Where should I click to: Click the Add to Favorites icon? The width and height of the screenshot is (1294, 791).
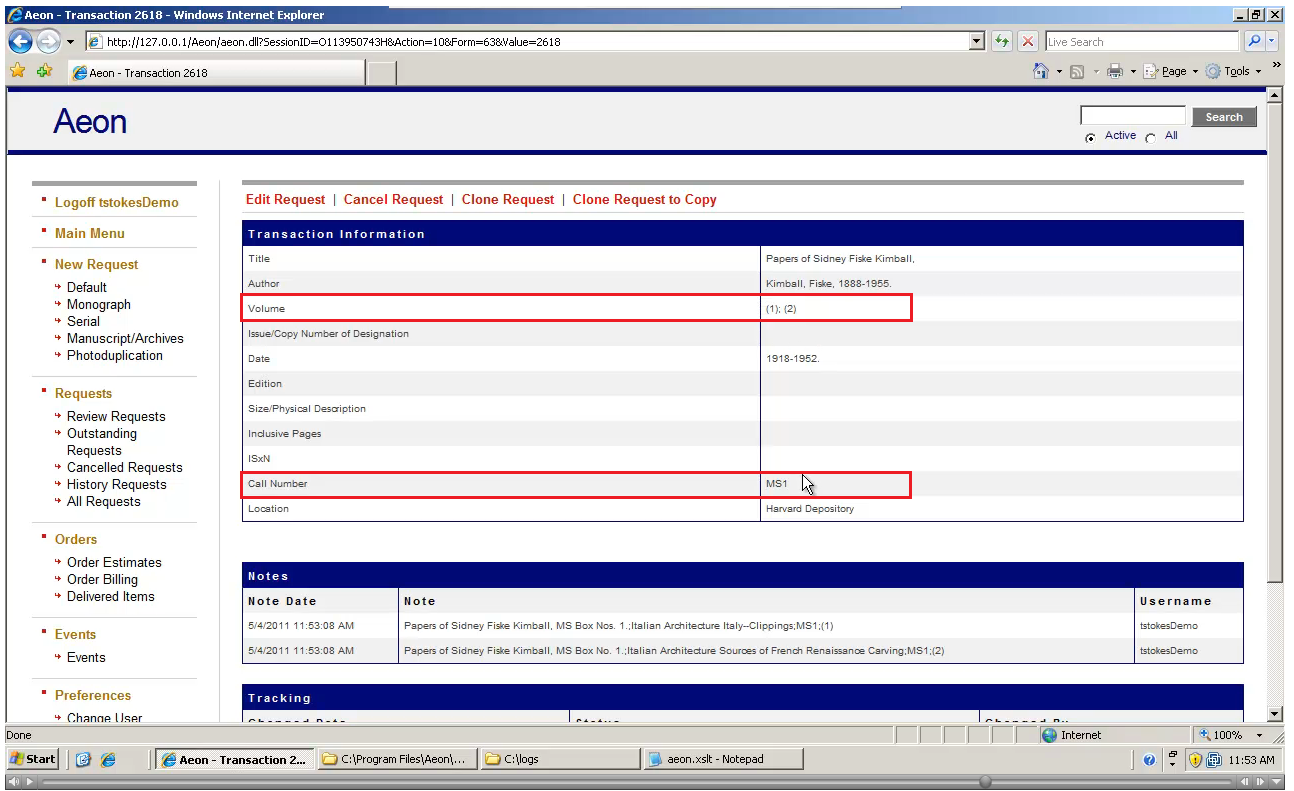pos(43,71)
